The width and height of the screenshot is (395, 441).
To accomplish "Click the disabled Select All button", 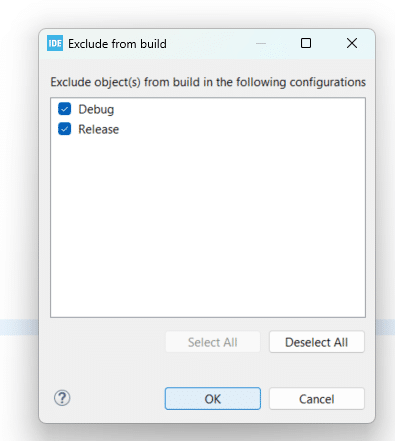I will point(213,342).
